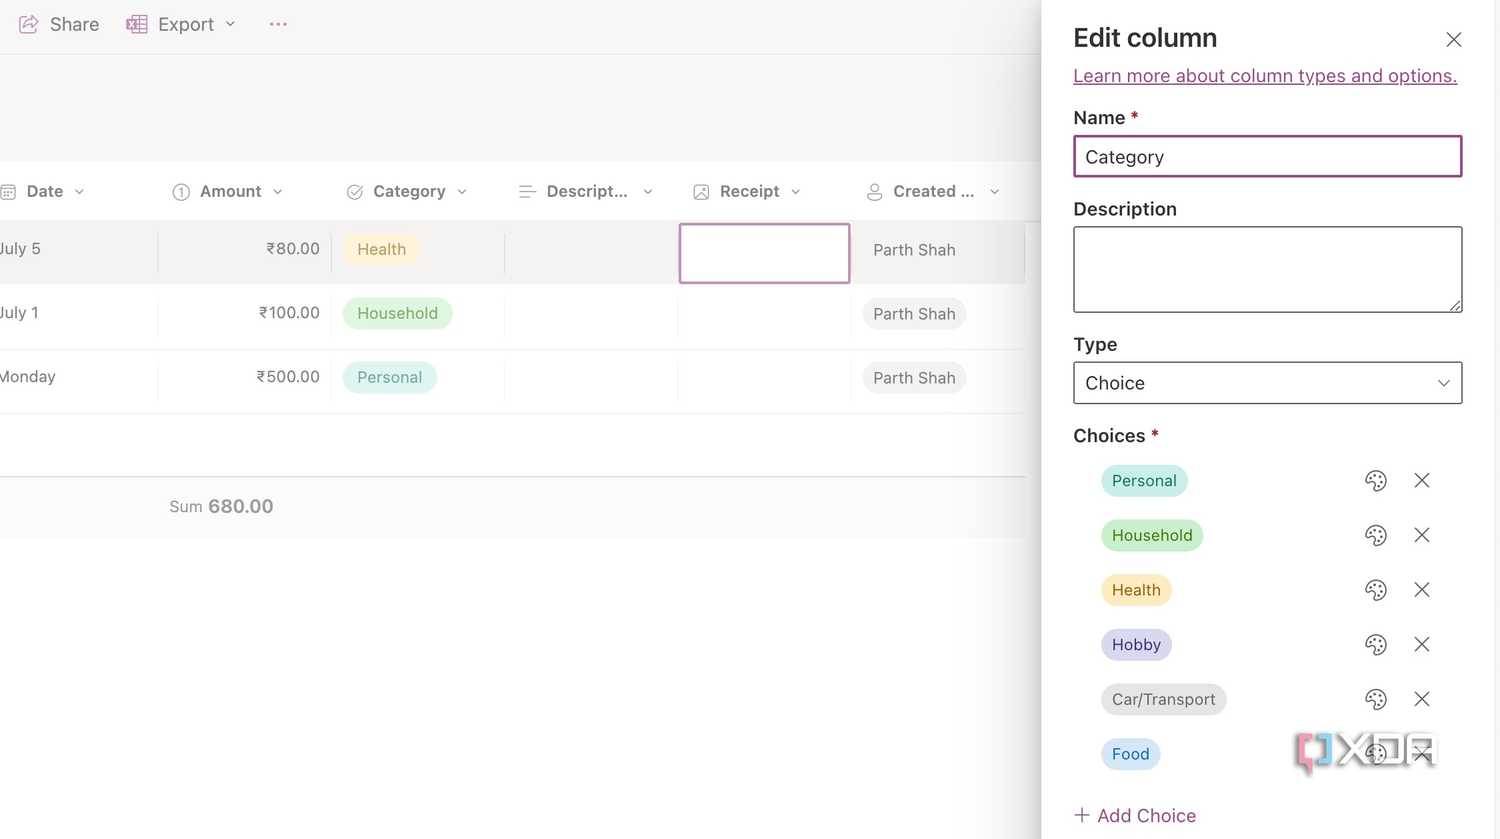
Task: Click Add Choice
Action: (1135, 816)
